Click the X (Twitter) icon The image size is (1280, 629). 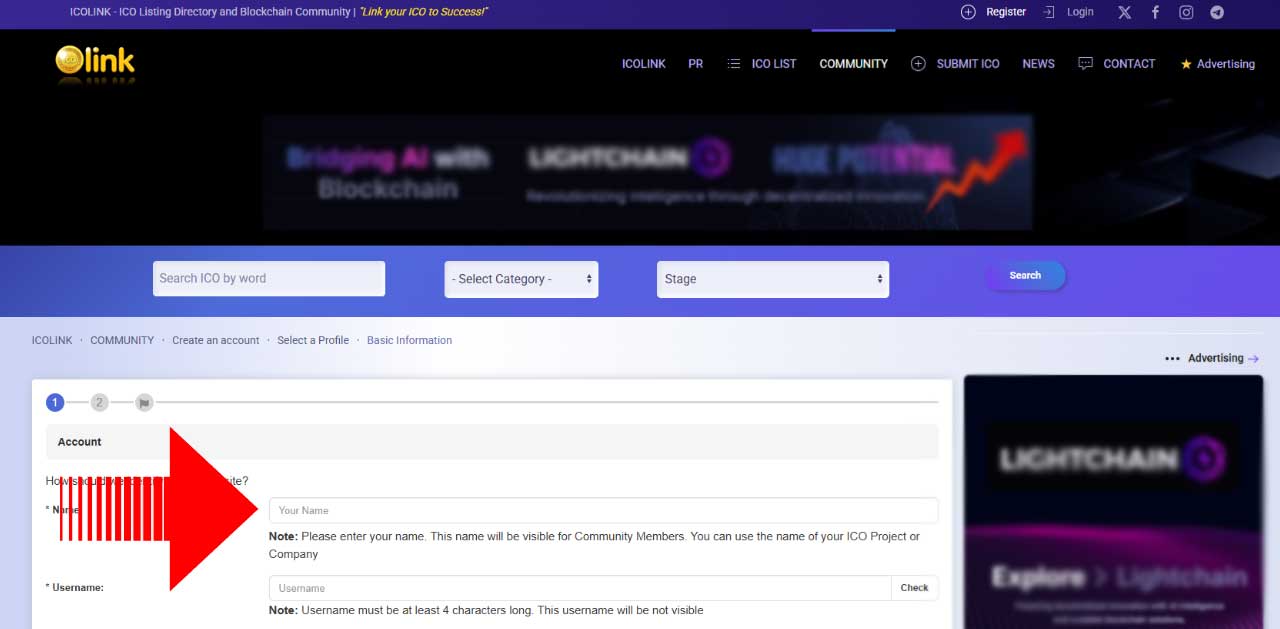[1124, 12]
